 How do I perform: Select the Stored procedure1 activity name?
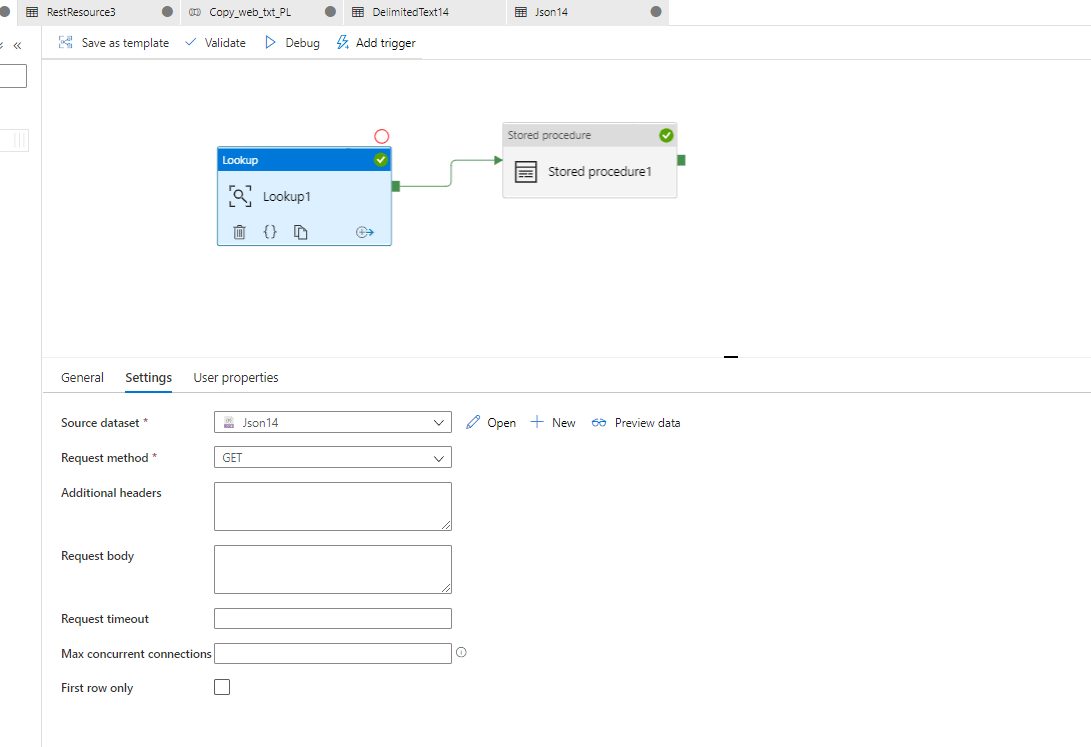pos(600,171)
